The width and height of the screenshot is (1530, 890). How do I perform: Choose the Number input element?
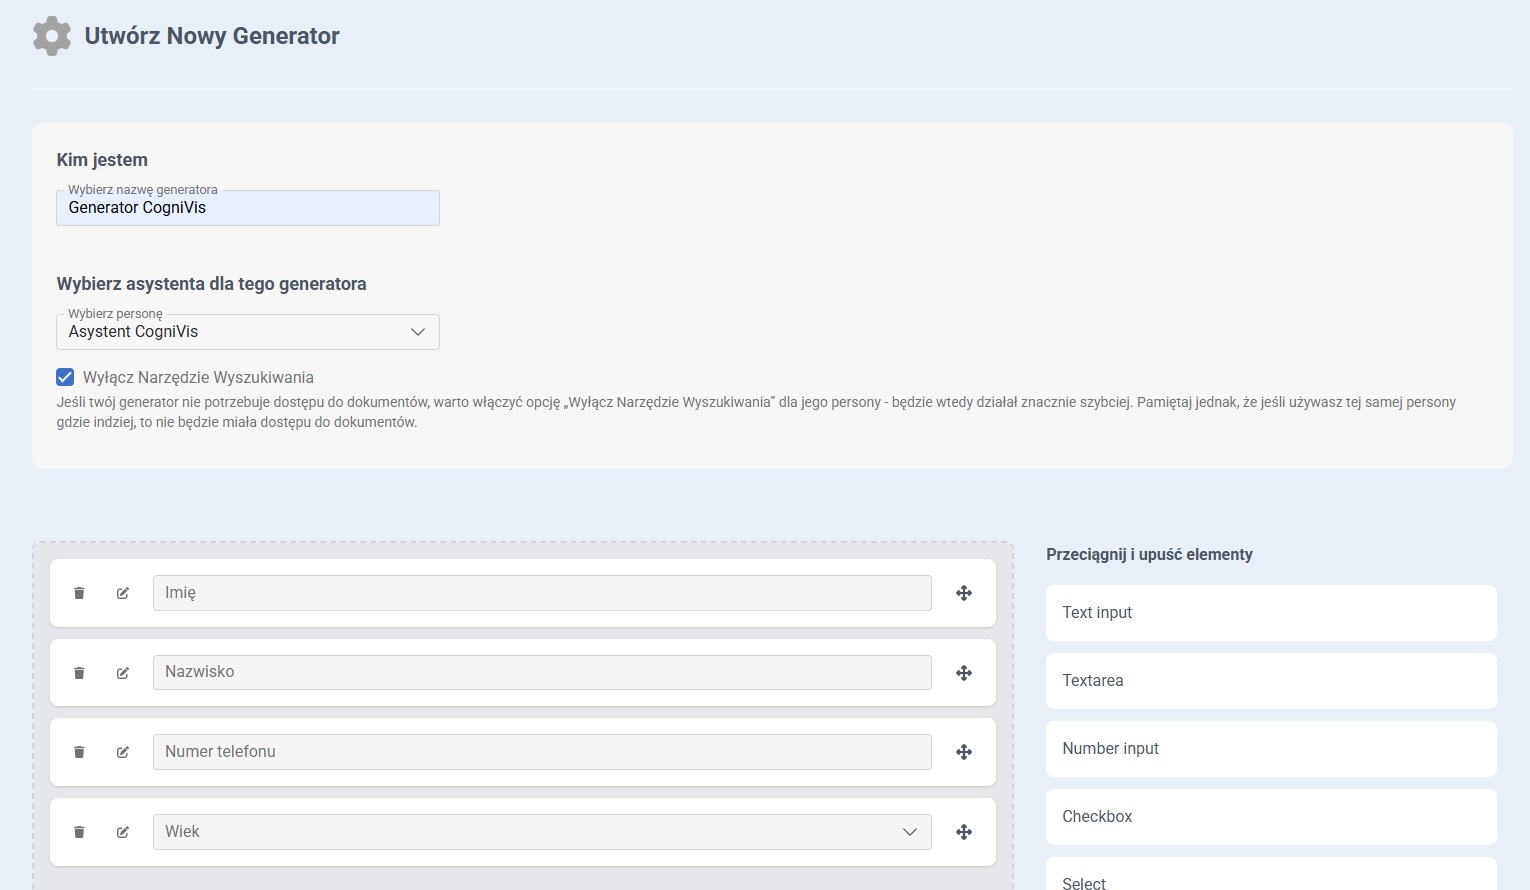1270,749
